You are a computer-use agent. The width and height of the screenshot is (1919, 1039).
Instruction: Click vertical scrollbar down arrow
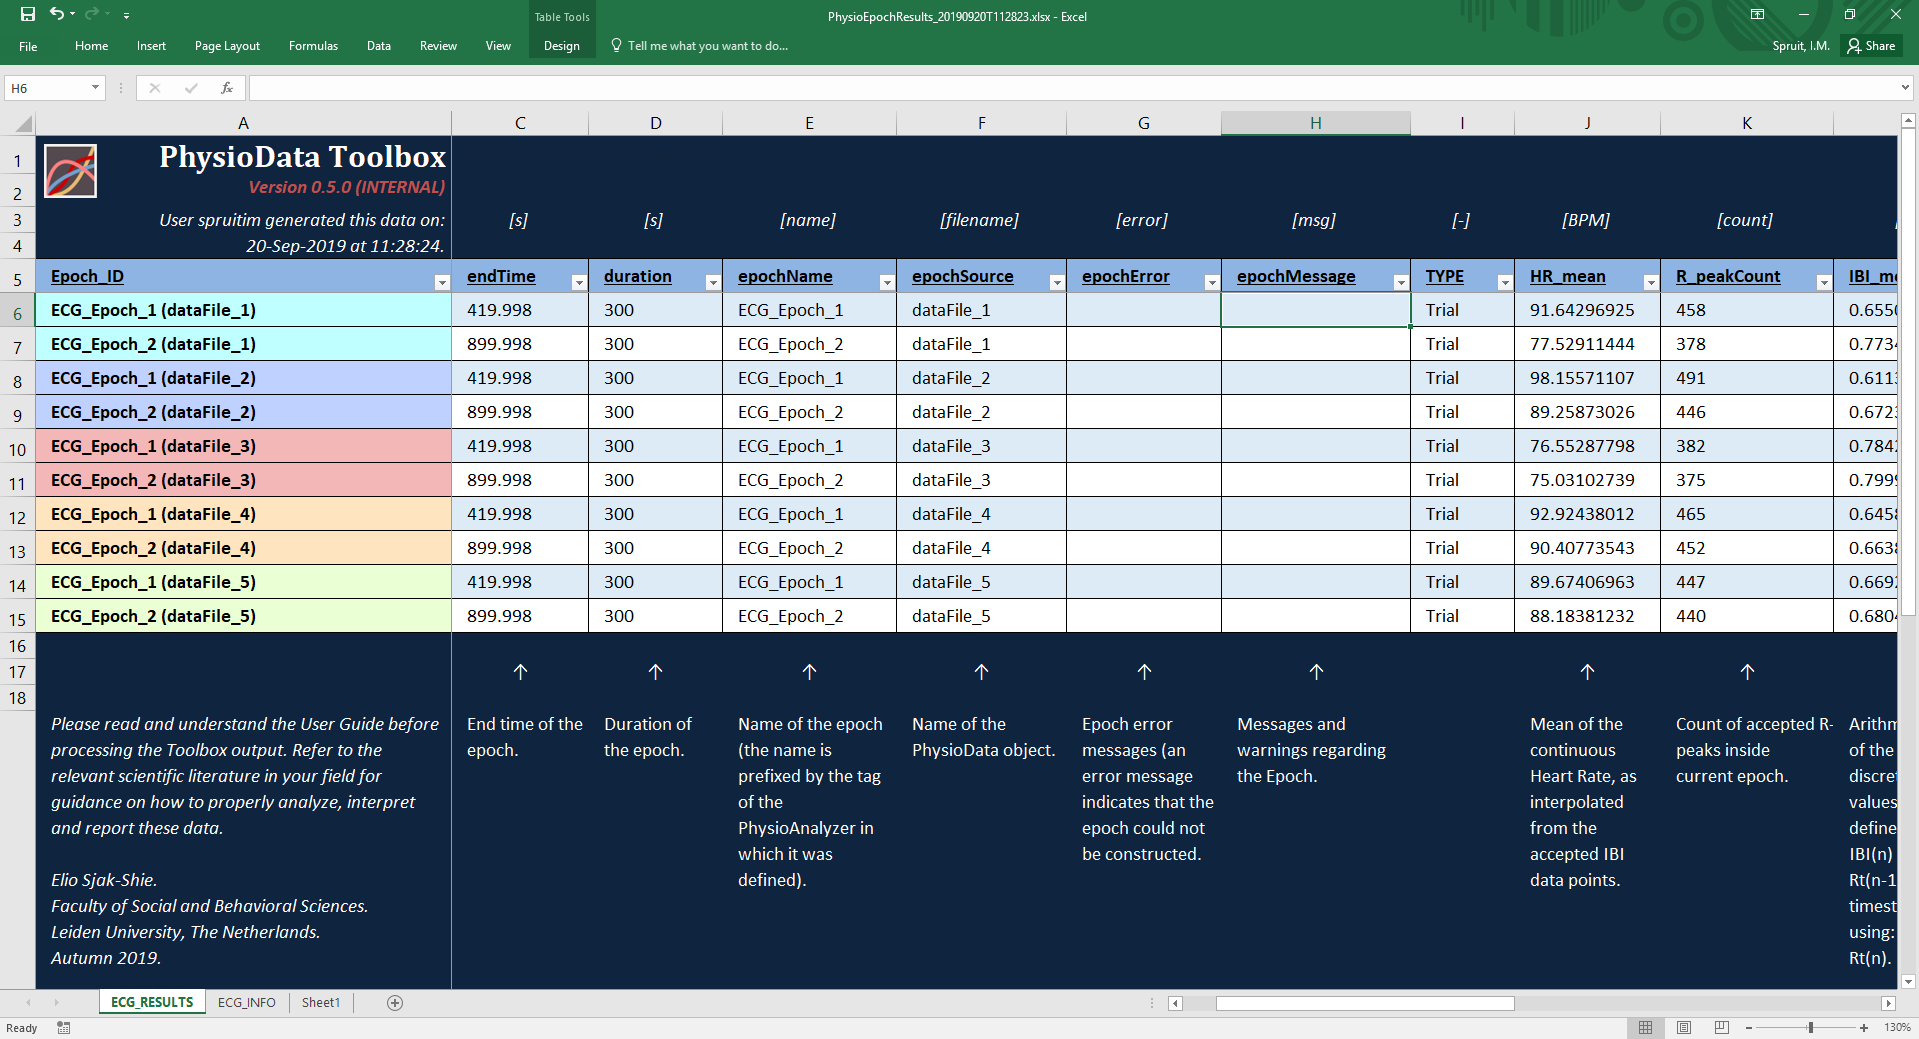click(x=1908, y=982)
